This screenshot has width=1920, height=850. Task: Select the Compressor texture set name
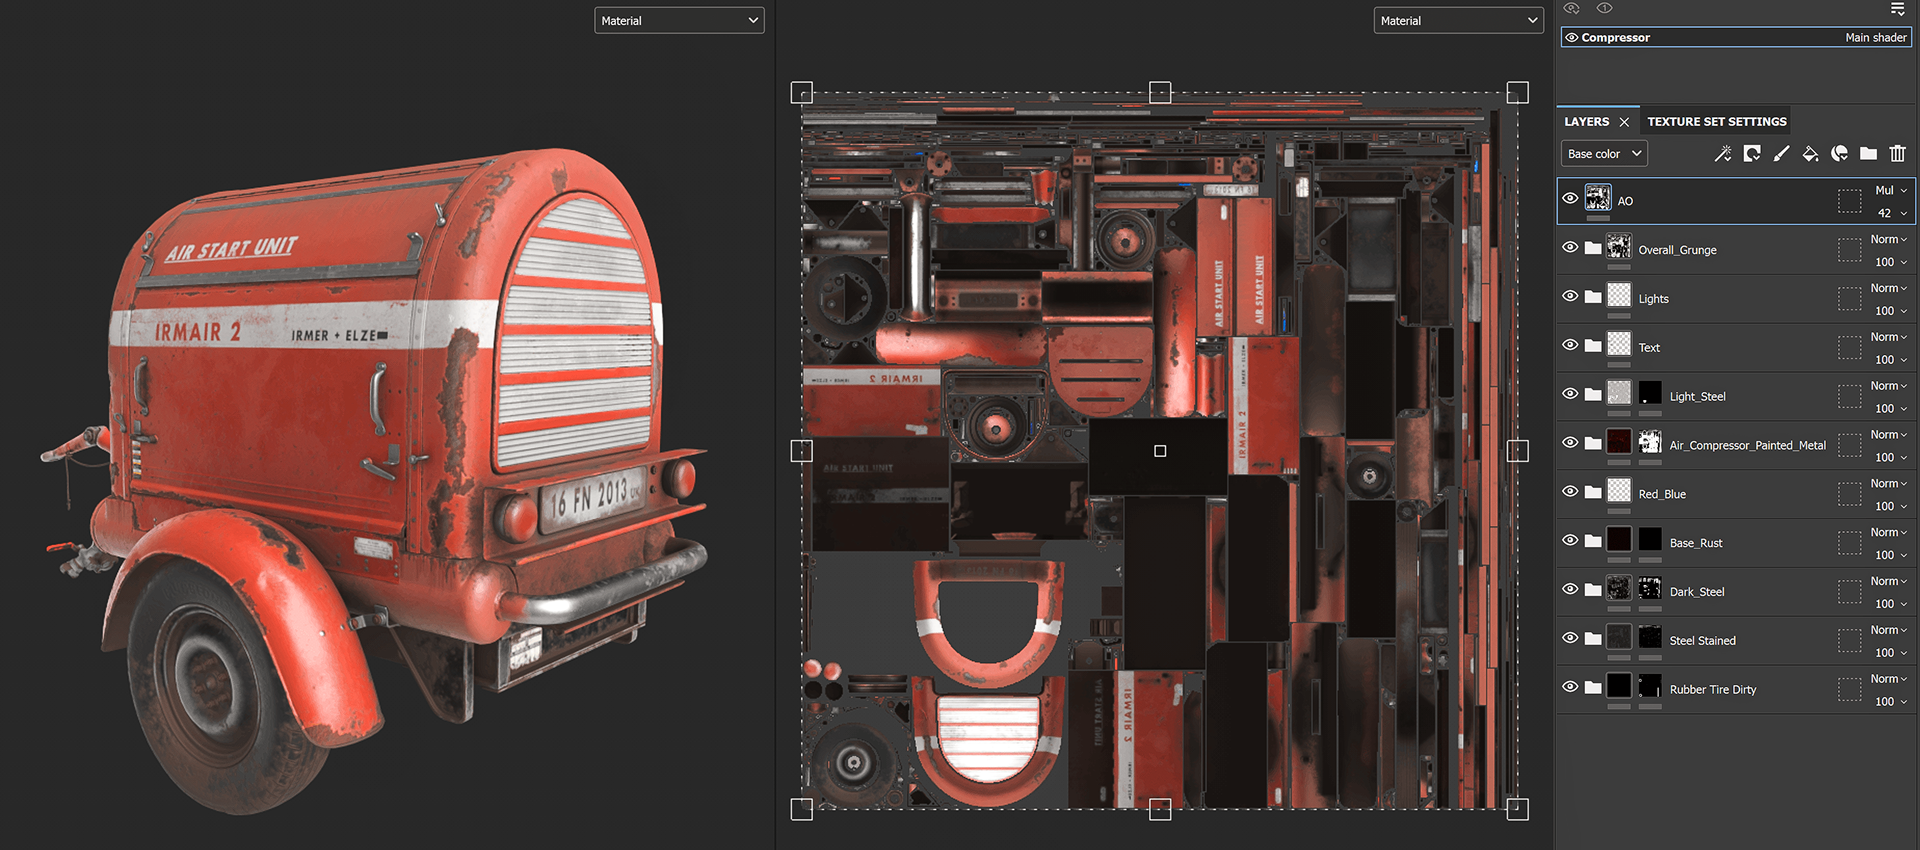coord(1615,37)
